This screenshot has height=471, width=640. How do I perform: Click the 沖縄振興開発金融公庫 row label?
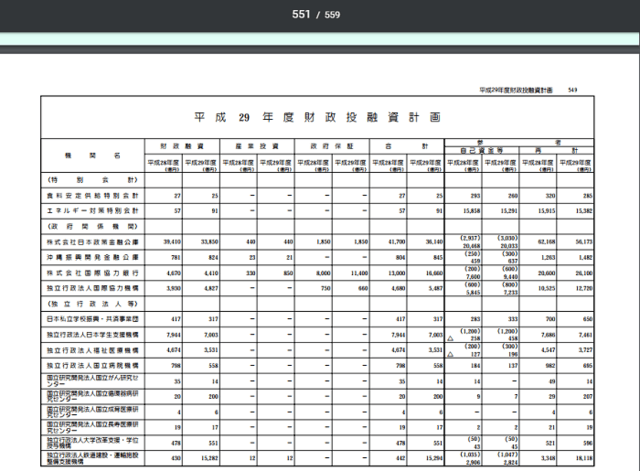pyautogui.click(x=93, y=258)
